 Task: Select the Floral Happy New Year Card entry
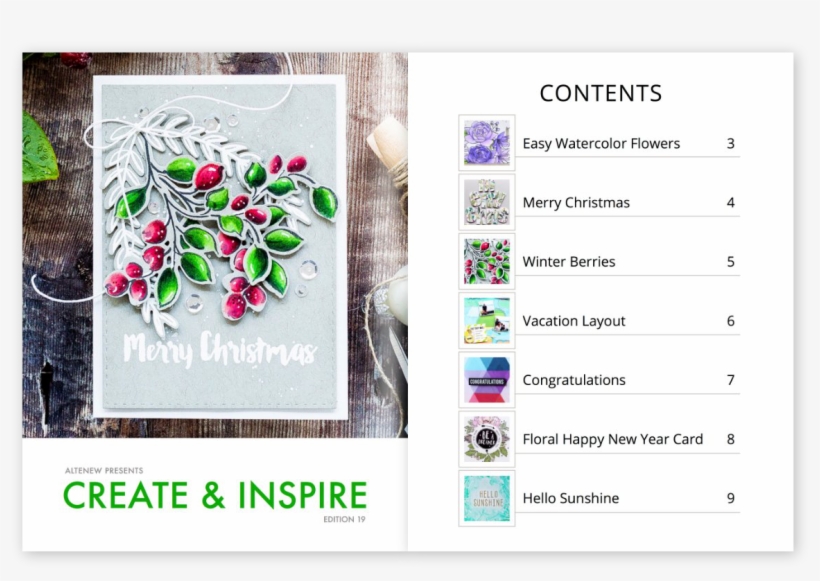tap(611, 439)
